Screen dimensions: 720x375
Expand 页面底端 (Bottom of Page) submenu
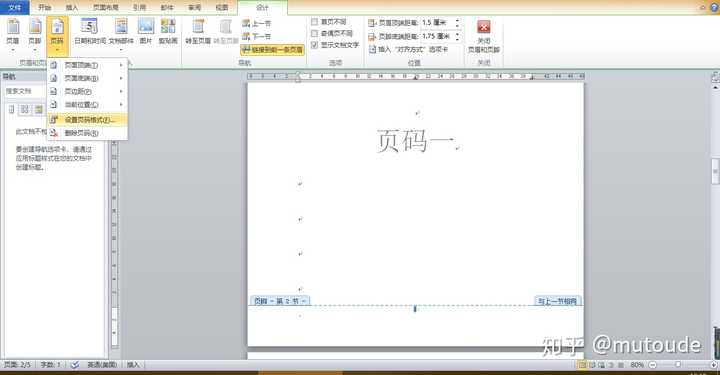[87, 78]
